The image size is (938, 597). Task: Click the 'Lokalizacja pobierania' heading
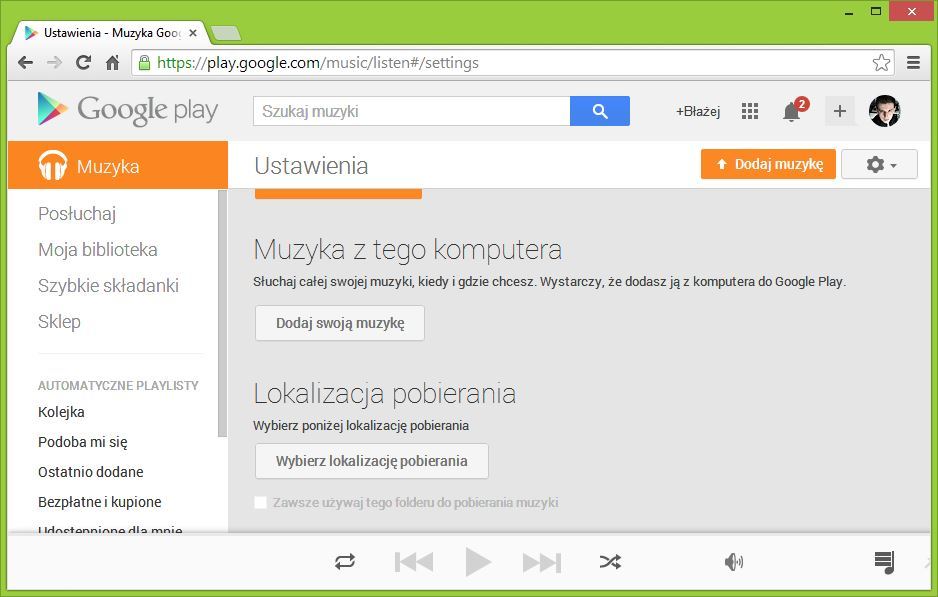coord(385,394)
